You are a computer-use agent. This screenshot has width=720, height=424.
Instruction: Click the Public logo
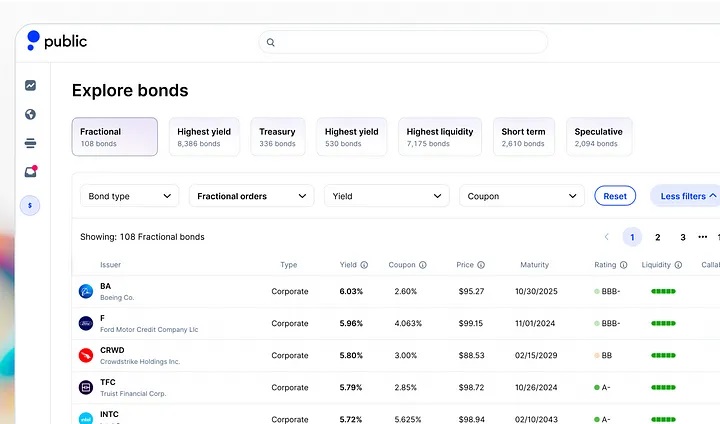point(57,41)
